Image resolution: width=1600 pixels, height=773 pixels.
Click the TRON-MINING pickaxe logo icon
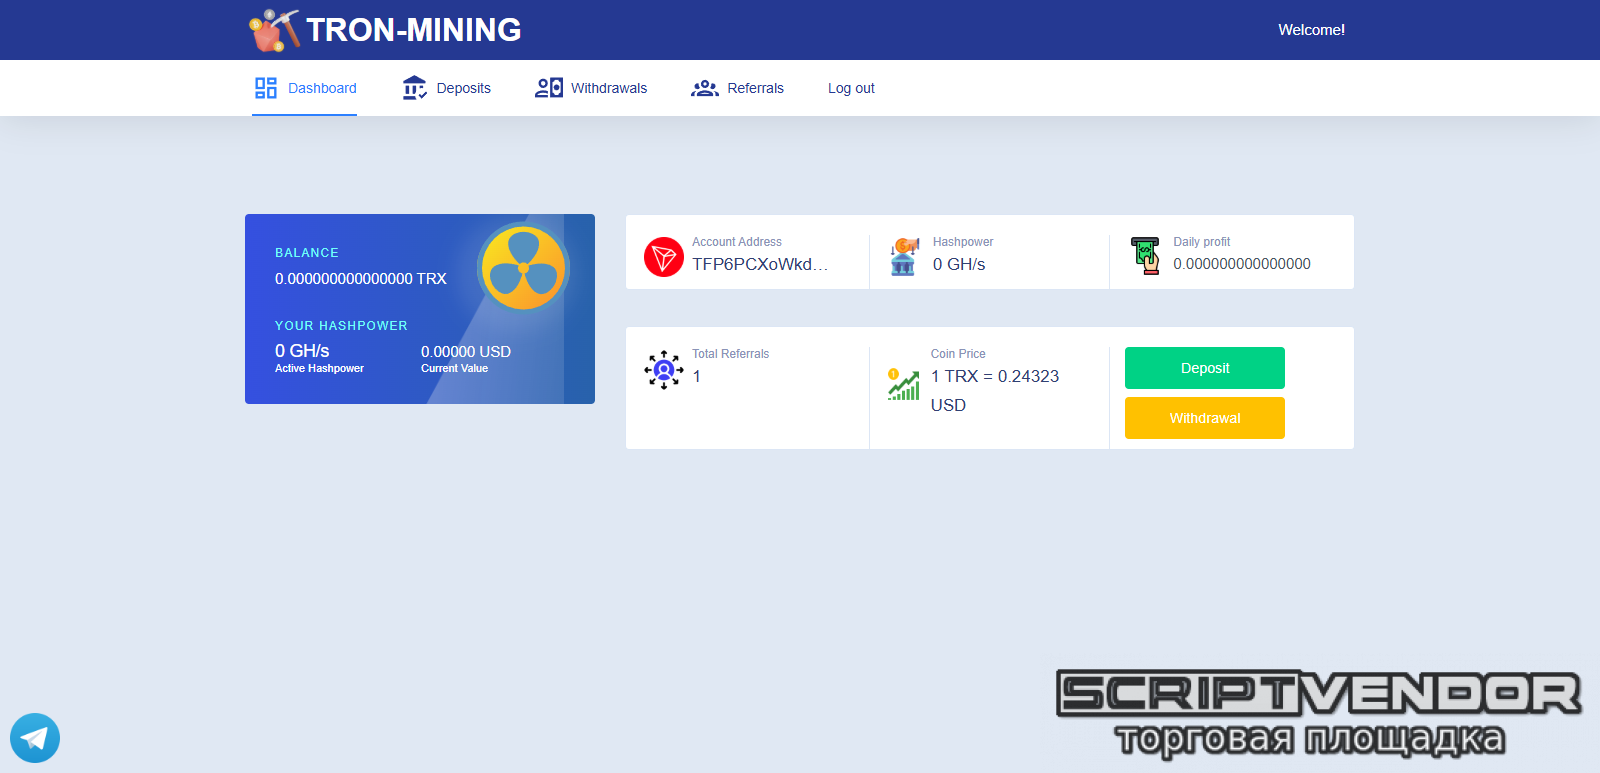[274, 30]
